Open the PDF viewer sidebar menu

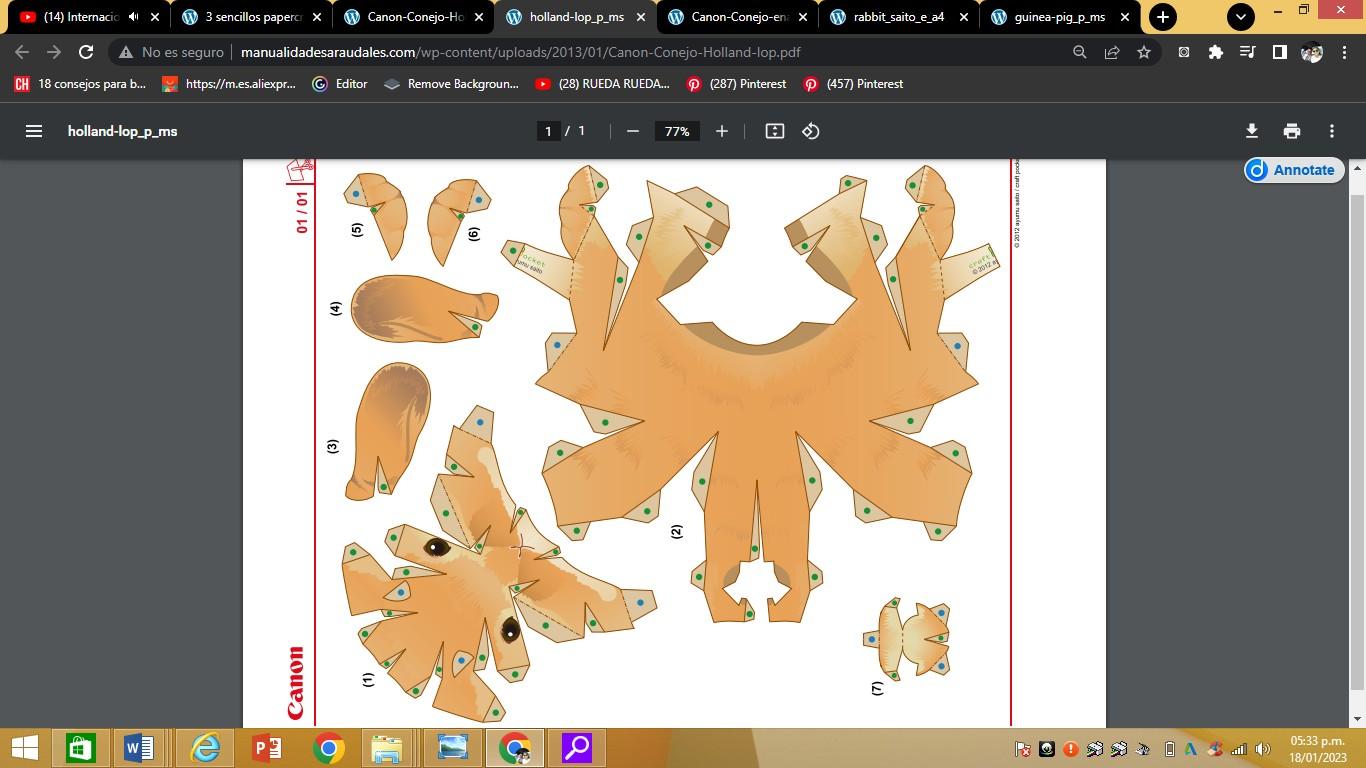tap(34, 131)
